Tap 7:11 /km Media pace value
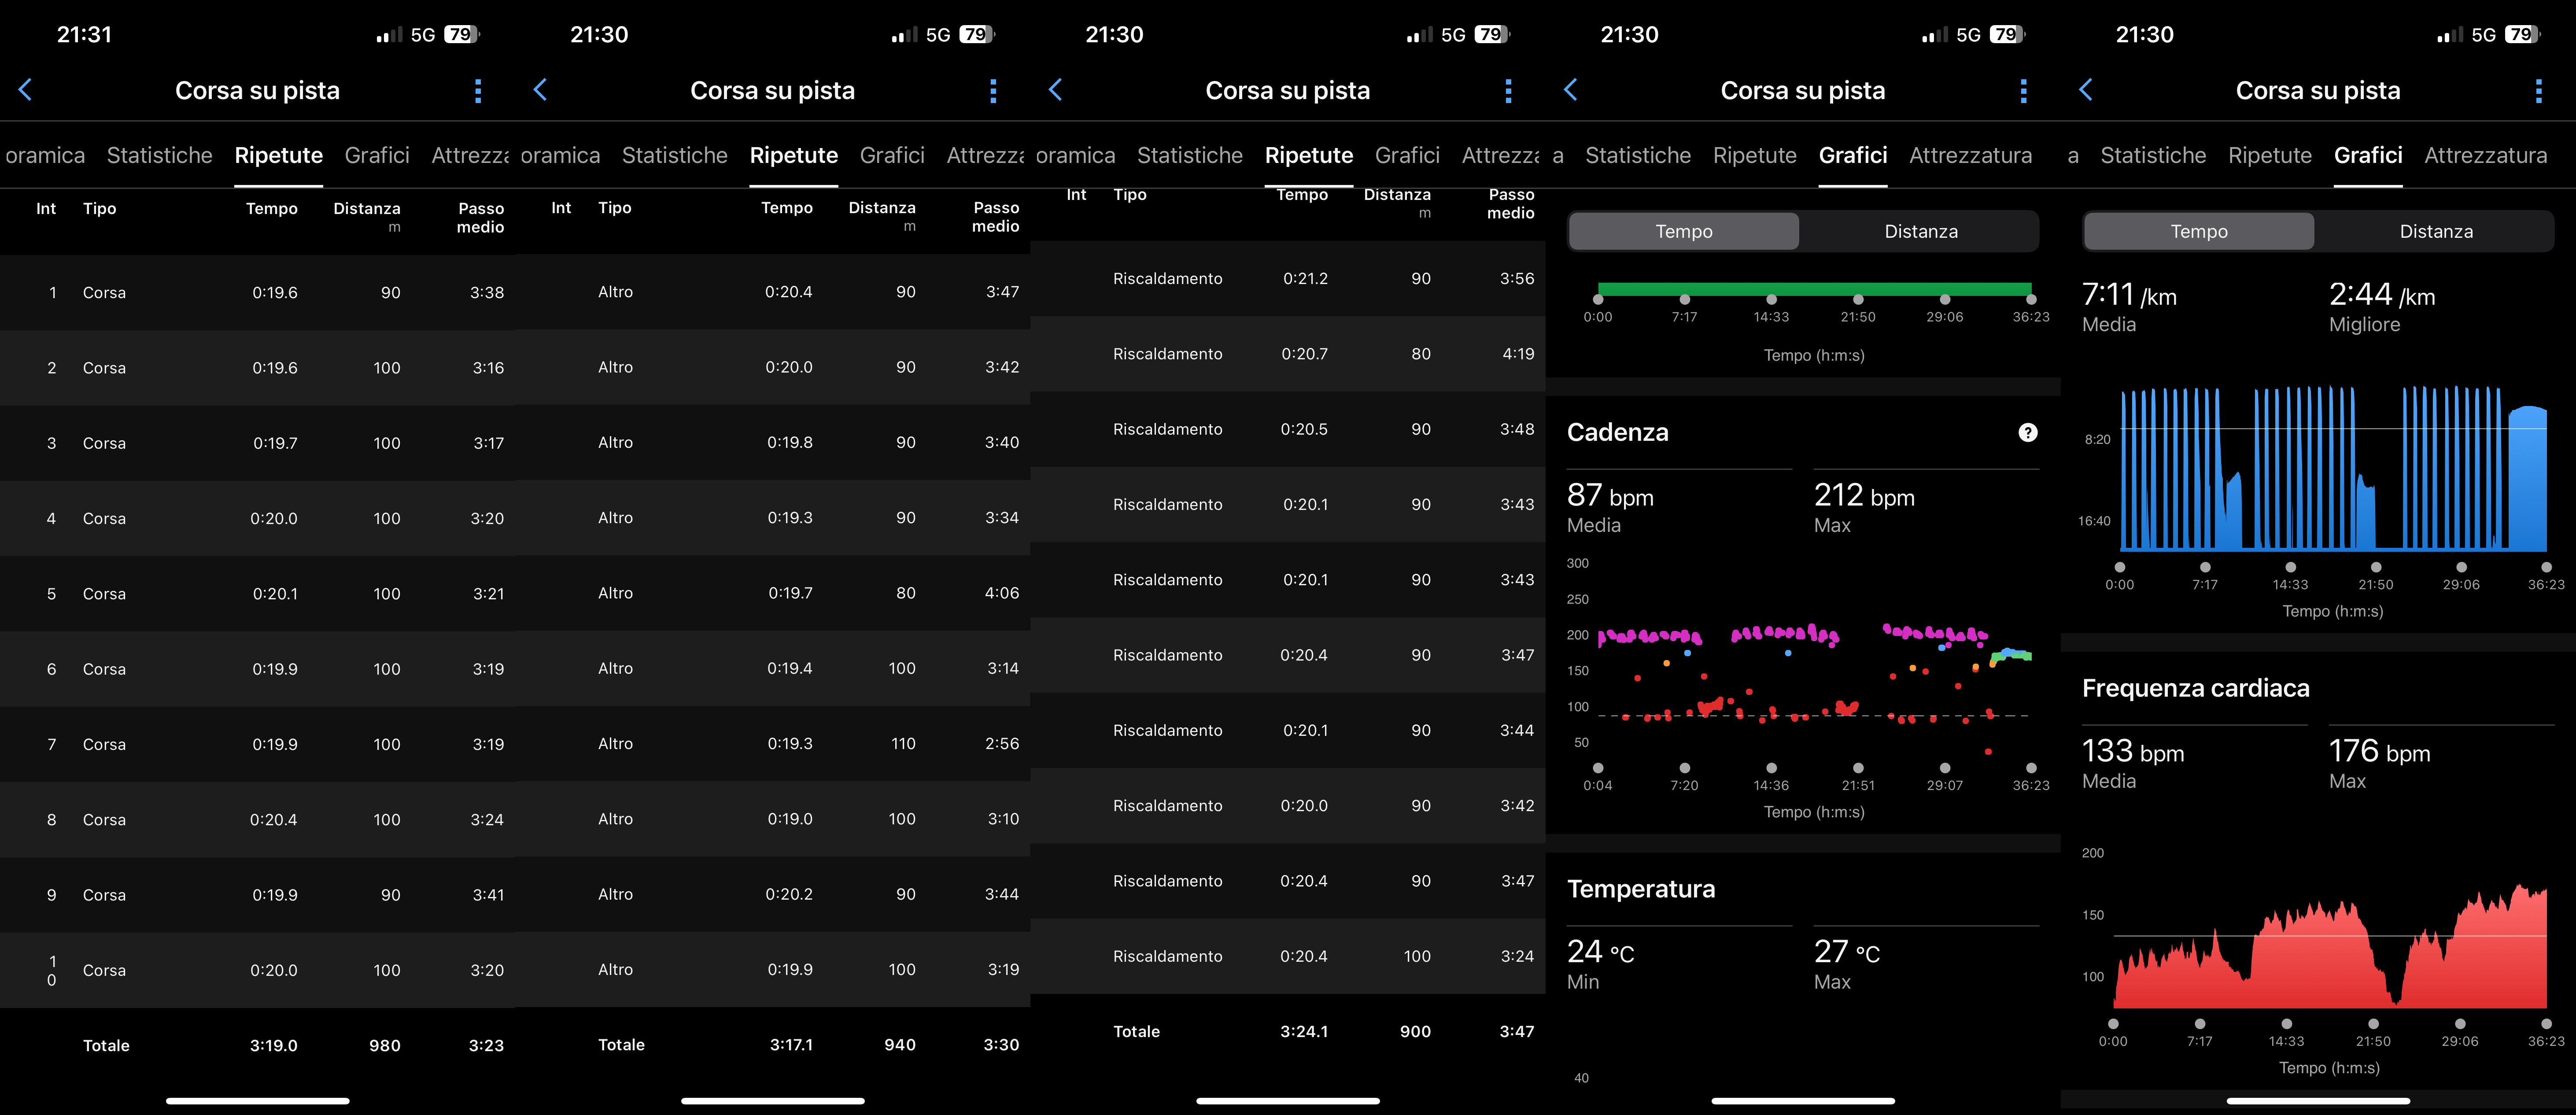This screenshot has height=1115, width=2576. 2129,295
